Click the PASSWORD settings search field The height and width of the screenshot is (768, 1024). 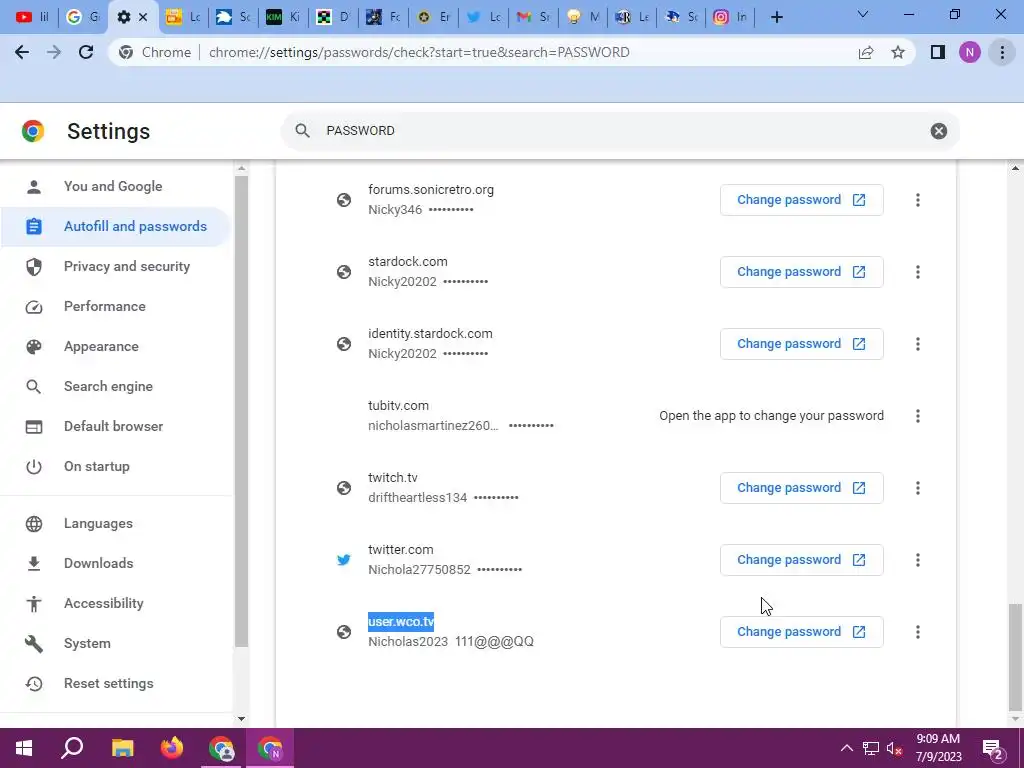[x=619, y=131]
